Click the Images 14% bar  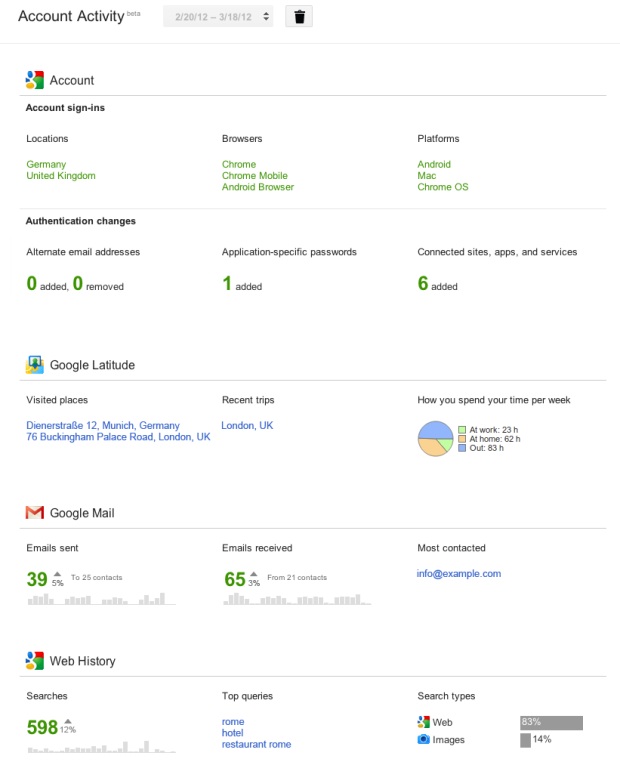[525, 740]
